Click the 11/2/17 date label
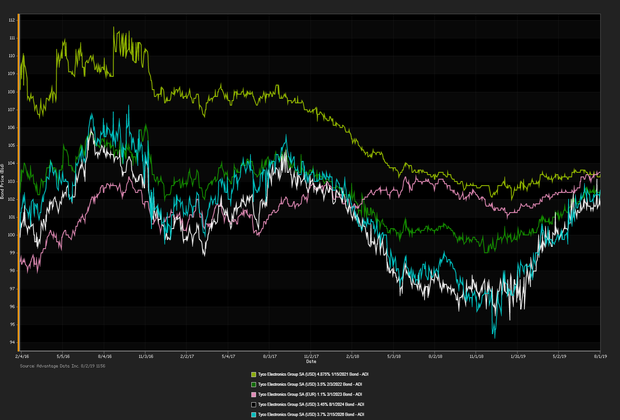The image size is (620, 420). (x=311, y=356)
